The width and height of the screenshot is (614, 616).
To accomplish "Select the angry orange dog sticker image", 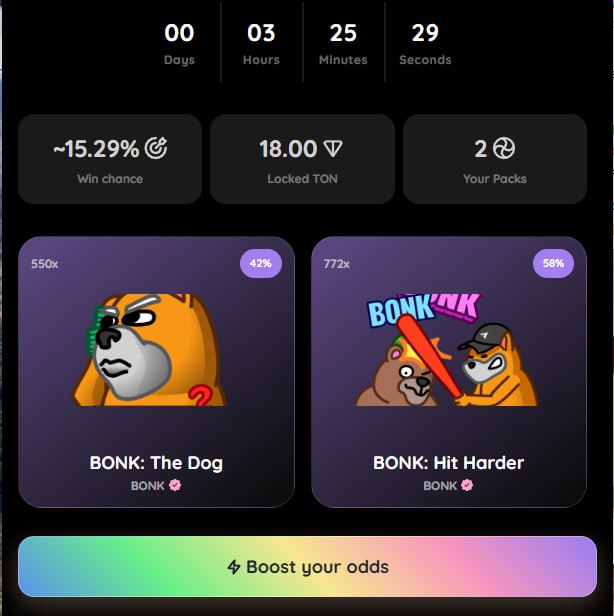I will pyautogui.click(x=150, y=350).
